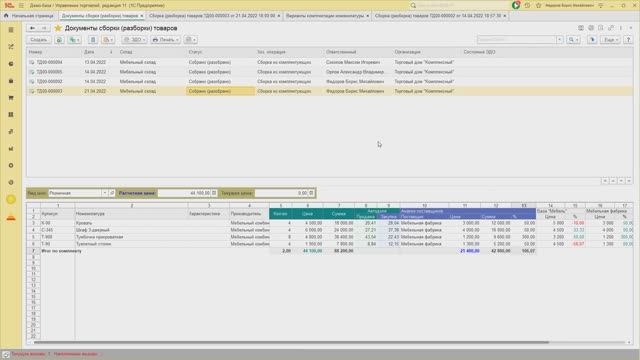The image size is (640, 360).
Task: Open the help question mark button
Action: [629, 40]
